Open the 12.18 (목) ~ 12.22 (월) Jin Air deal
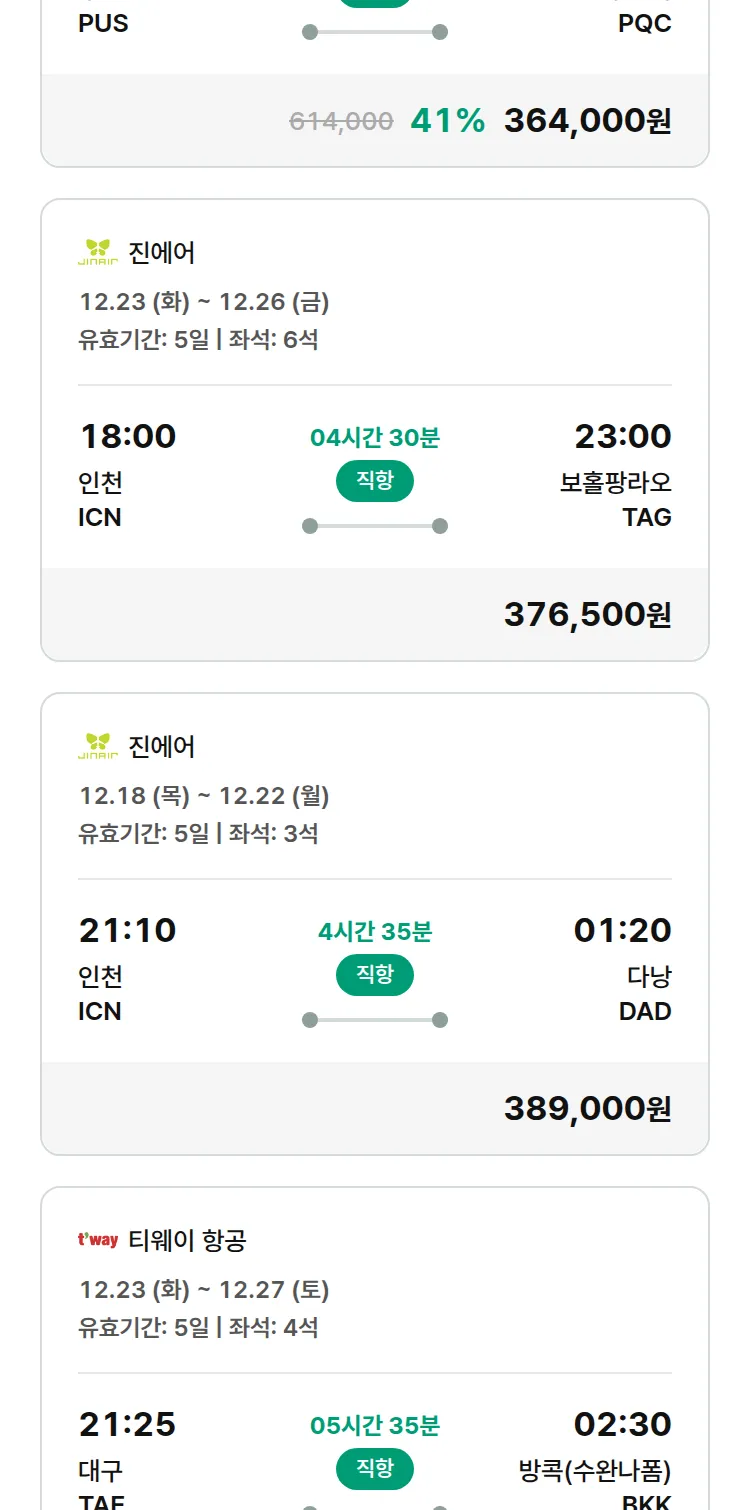 coord(204,796)
